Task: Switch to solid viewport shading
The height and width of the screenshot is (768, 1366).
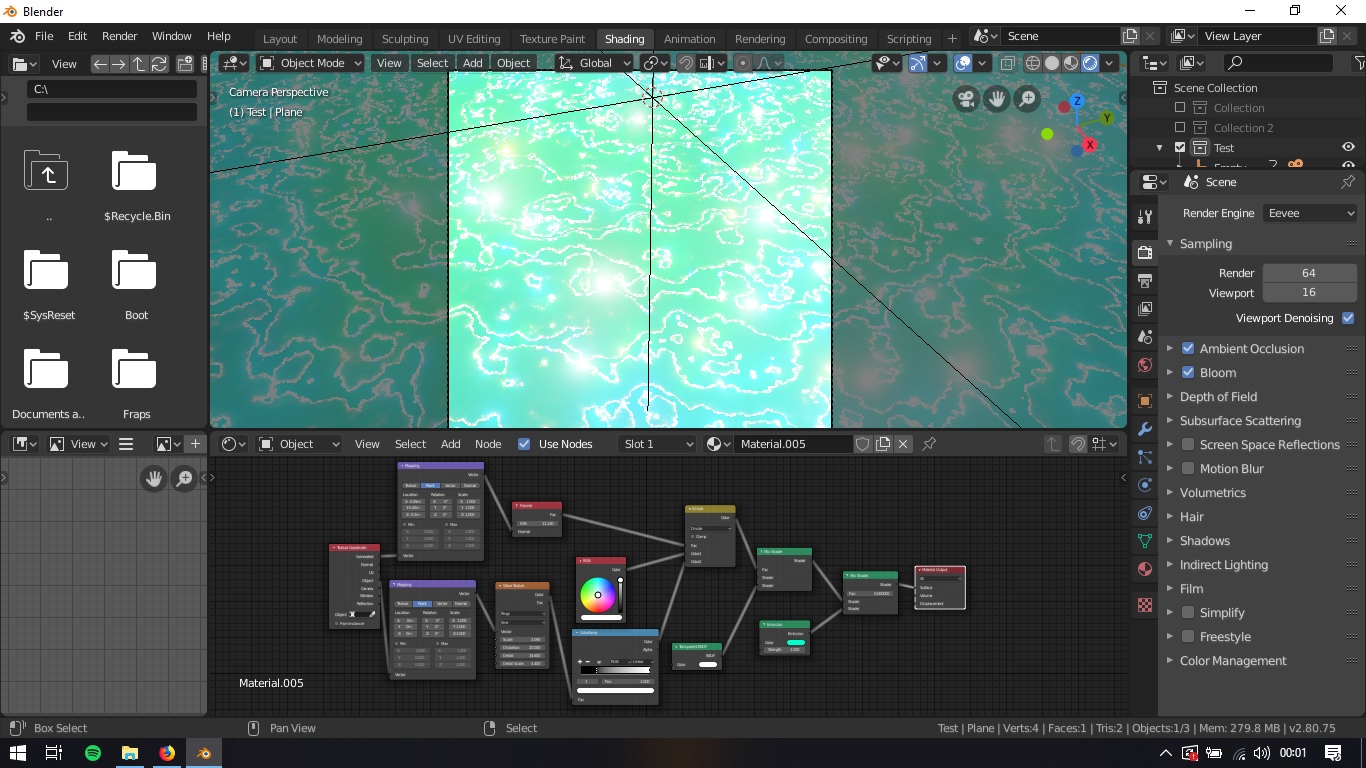Action: point(1052,63)
